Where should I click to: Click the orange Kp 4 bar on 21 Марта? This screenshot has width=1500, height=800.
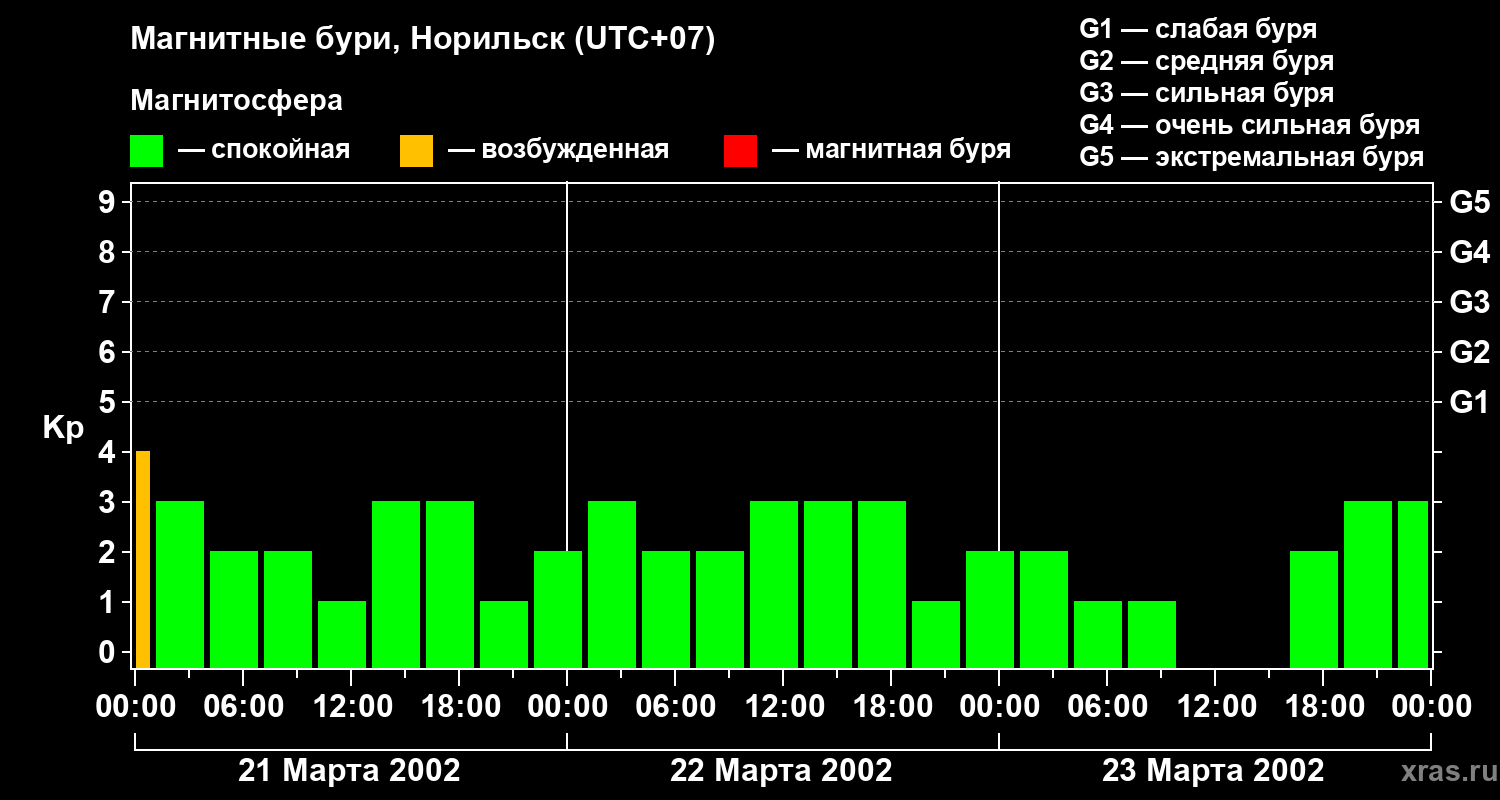(x=143, y=559)
